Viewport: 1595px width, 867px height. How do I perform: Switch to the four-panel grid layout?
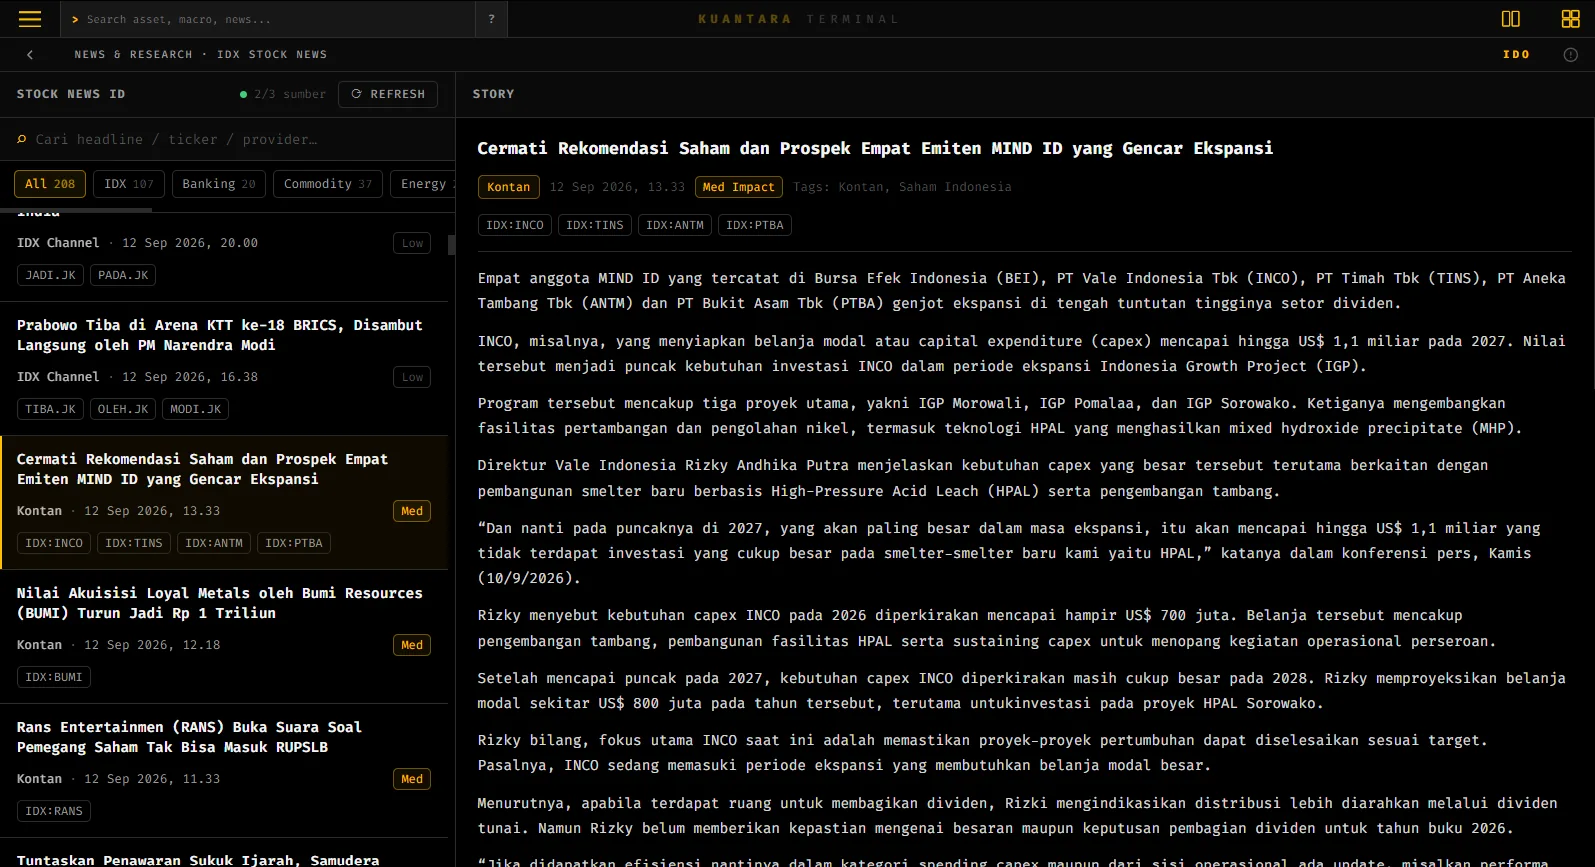(x=1571, y=19)
